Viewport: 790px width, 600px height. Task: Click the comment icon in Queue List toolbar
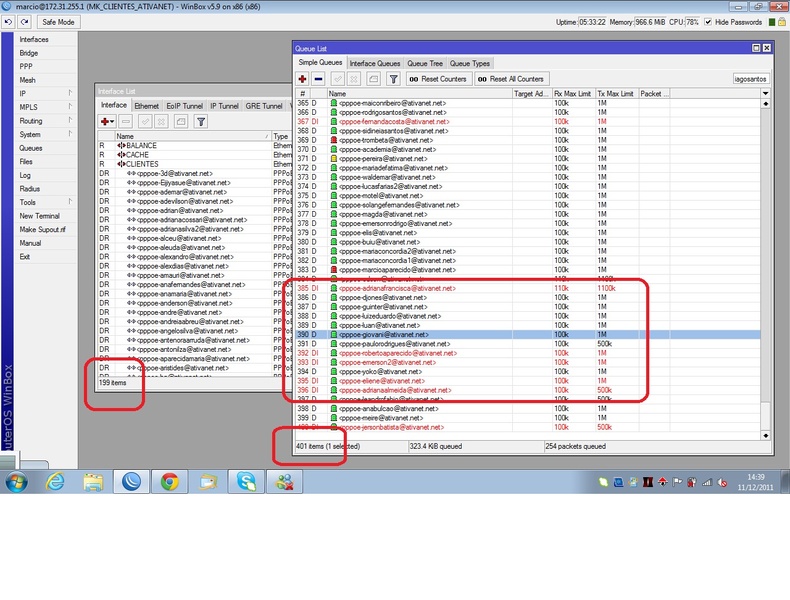(373, 78)
